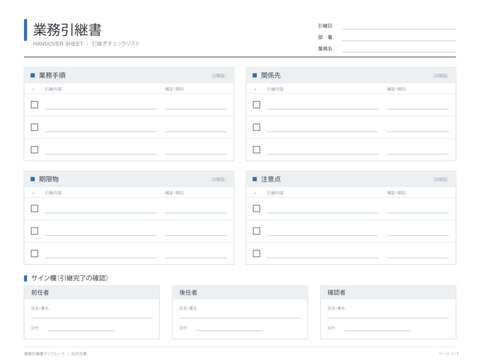Screen dimensions: 480x360
Task: Check the first row box in 関係先
Action: tap(256, 105)
